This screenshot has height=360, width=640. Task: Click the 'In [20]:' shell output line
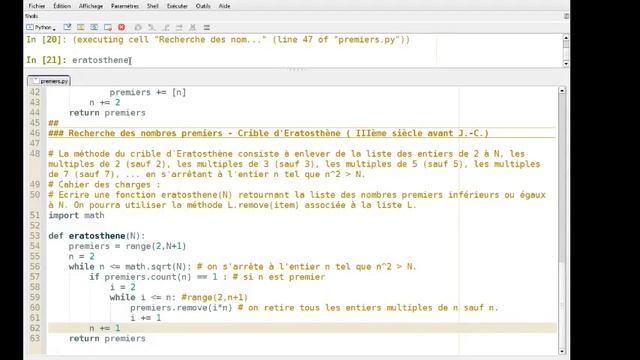click(218, 40)
